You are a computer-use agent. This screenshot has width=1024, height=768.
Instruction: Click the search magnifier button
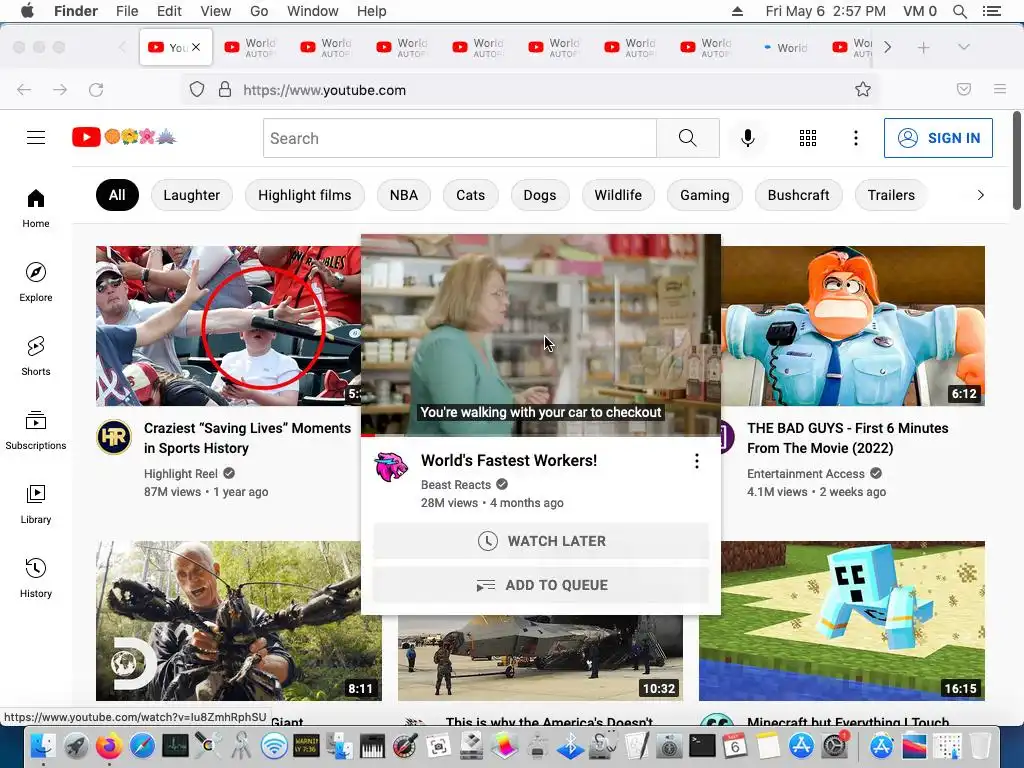click(x=688, y=138)
